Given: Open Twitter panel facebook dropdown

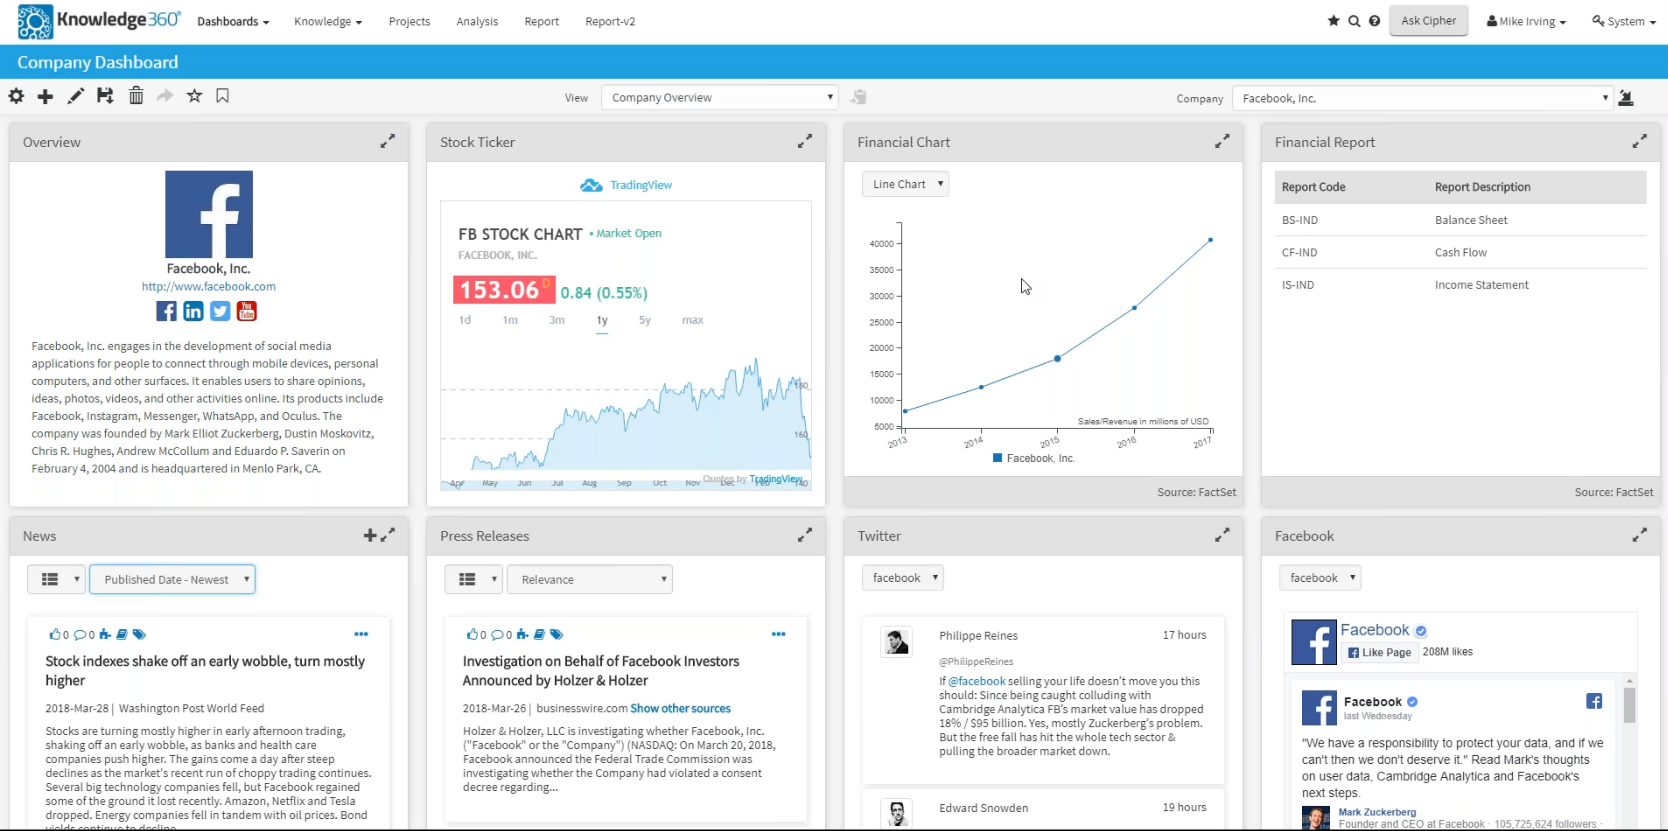Looking at the screenshot, I should (902, 578).
